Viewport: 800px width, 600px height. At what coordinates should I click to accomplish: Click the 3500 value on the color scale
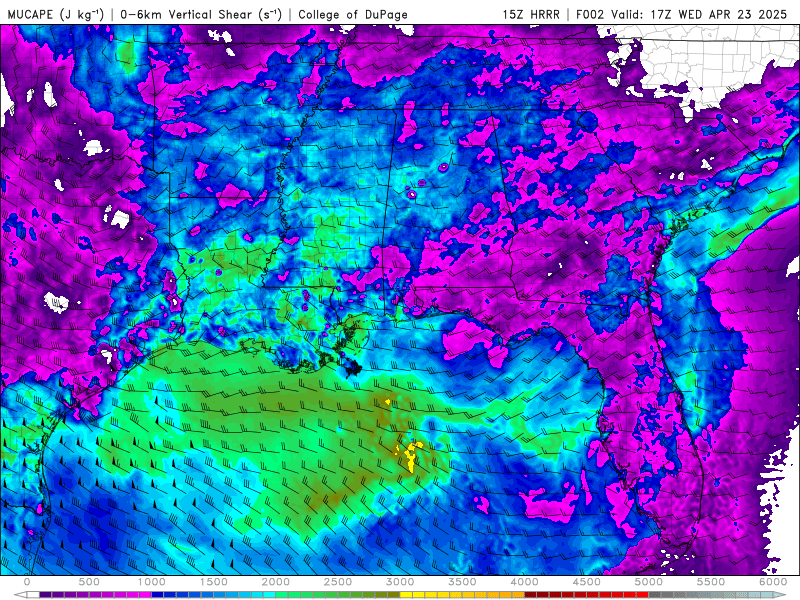(462, 582)
